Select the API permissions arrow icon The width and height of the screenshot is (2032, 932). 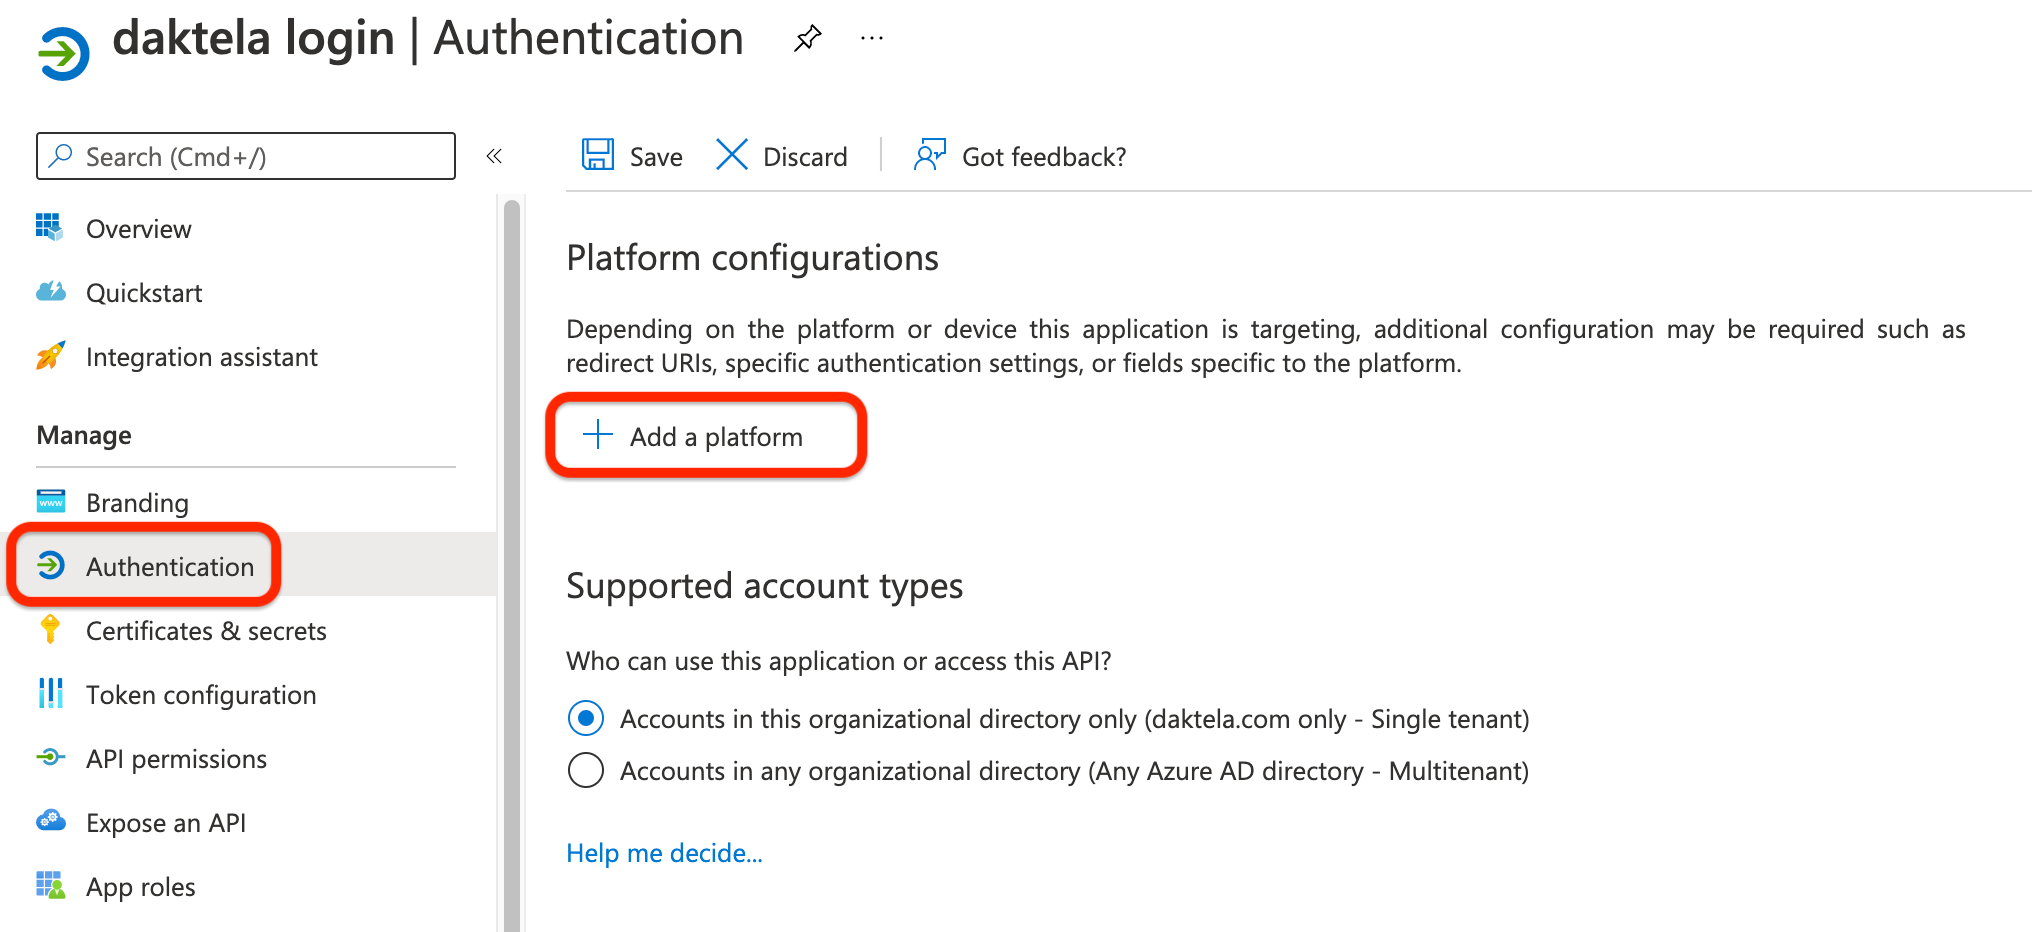(x=49, y=758)
